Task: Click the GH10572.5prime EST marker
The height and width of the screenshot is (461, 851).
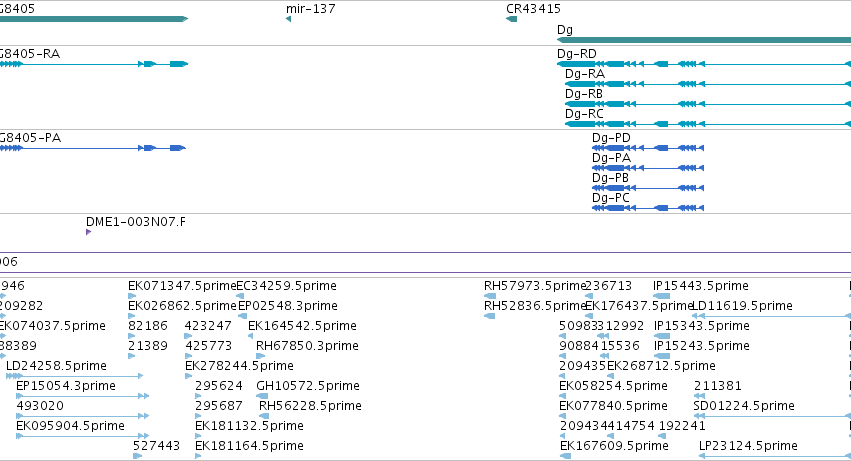Action: pyautogui.click(x=262, y=396)
